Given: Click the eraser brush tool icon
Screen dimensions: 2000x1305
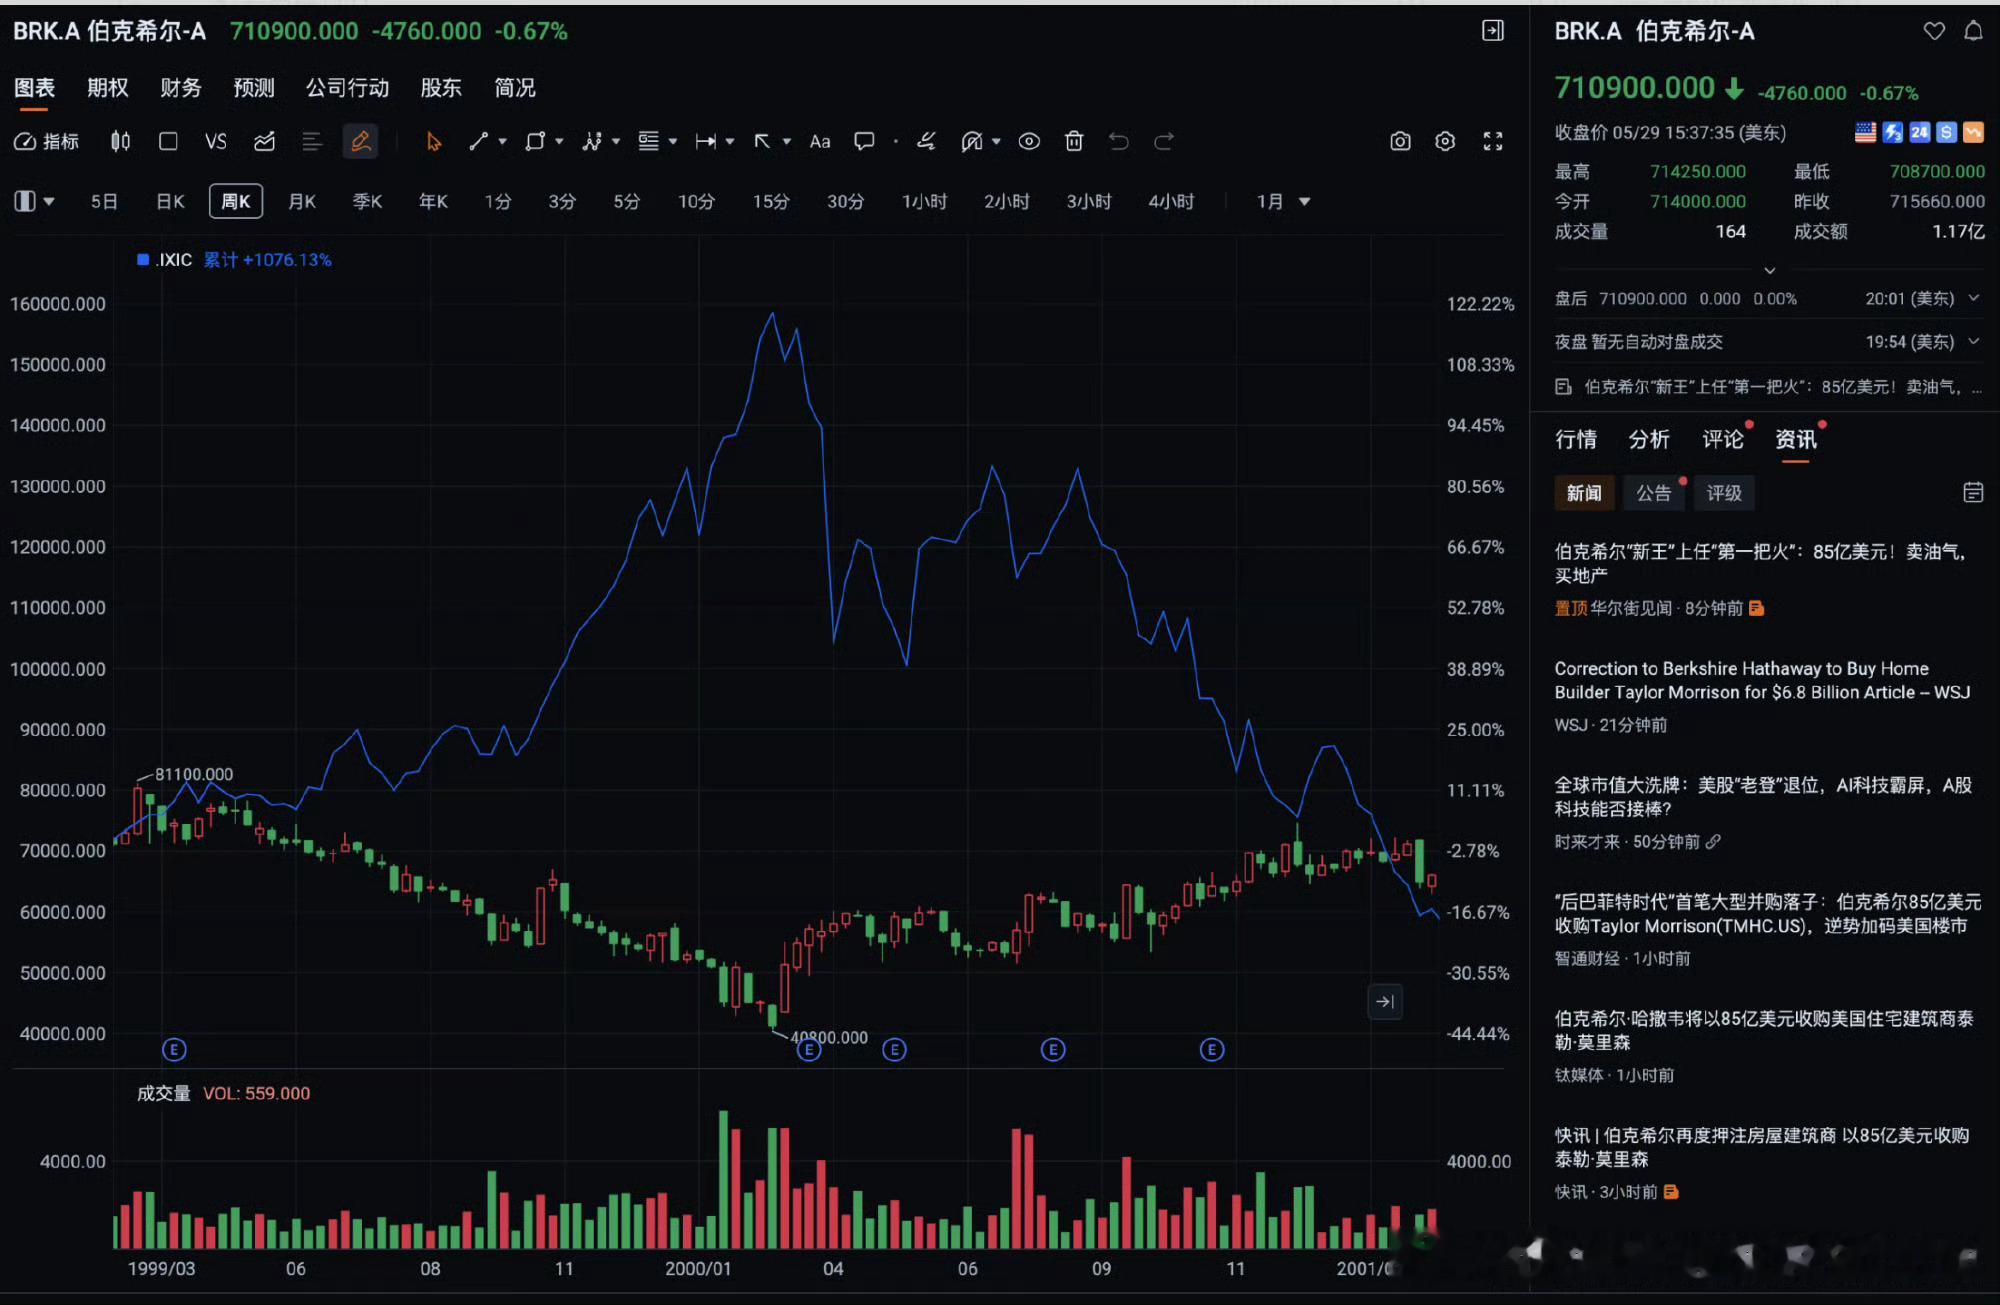Looking at the screenshot, I should [927, 141].
